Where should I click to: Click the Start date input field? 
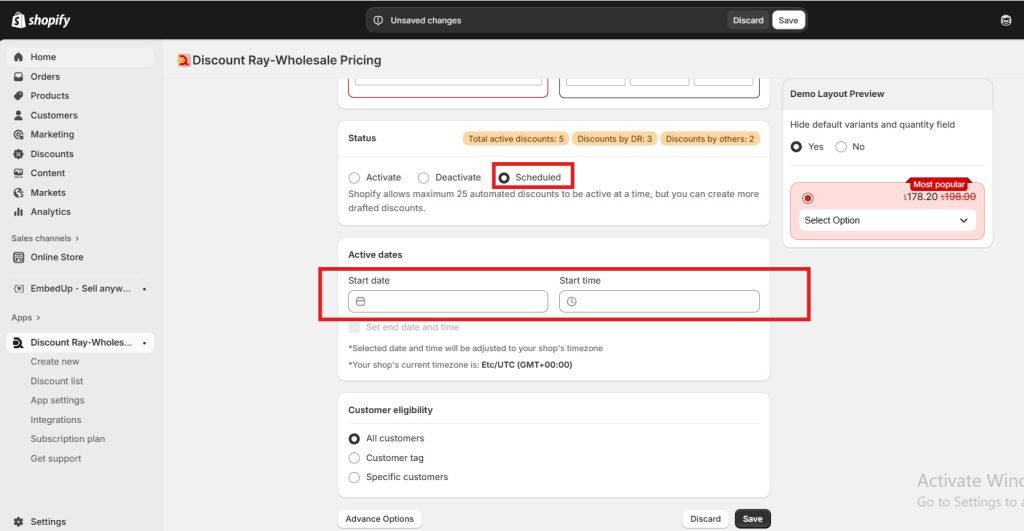tap(448, 301)
